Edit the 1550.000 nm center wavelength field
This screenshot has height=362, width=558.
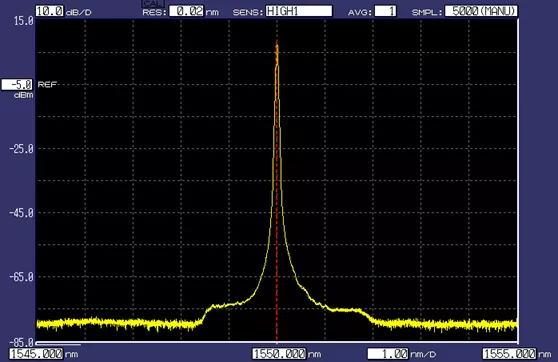tap(279, 354)
